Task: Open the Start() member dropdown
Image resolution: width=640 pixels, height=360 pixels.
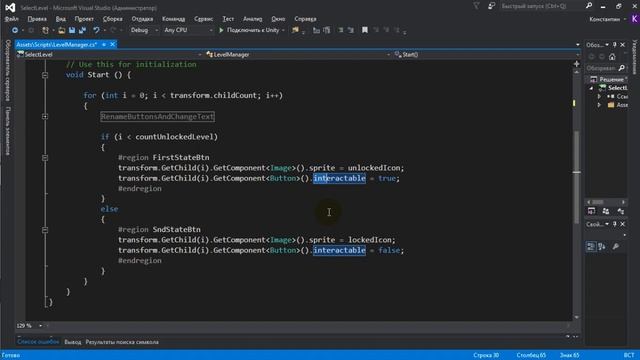Action: coord(578,55)
